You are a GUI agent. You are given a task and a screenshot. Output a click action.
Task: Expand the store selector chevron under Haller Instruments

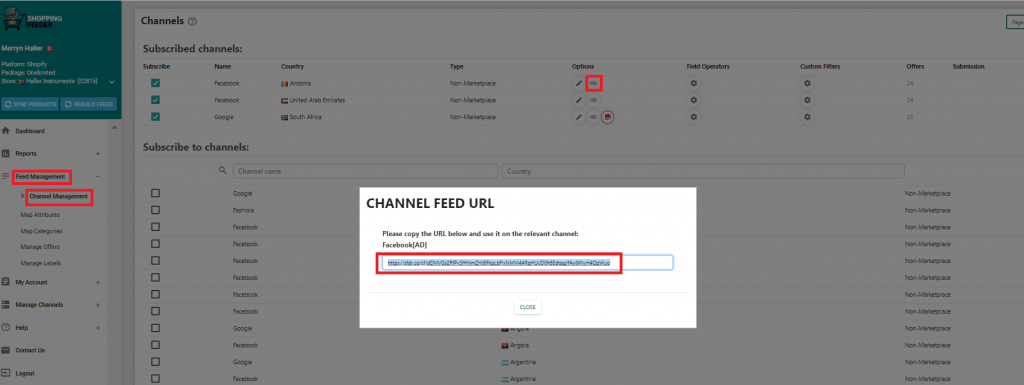point(112,82)
